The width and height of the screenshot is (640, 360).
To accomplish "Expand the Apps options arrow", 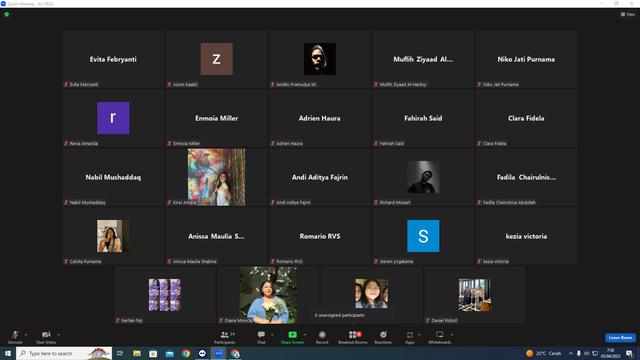I will pos(419,335).
